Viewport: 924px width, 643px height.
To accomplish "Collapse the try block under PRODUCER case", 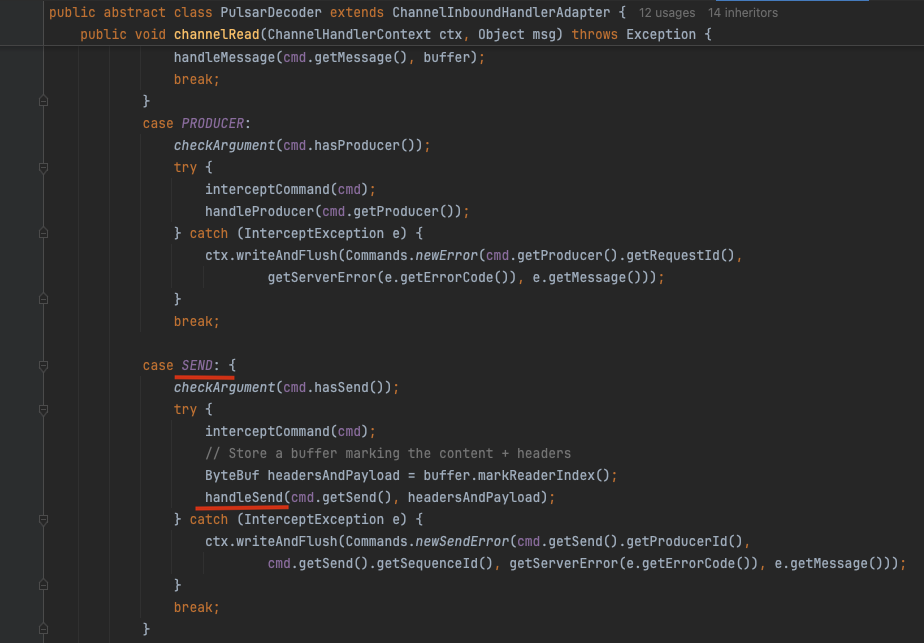I will click(44, 168).
